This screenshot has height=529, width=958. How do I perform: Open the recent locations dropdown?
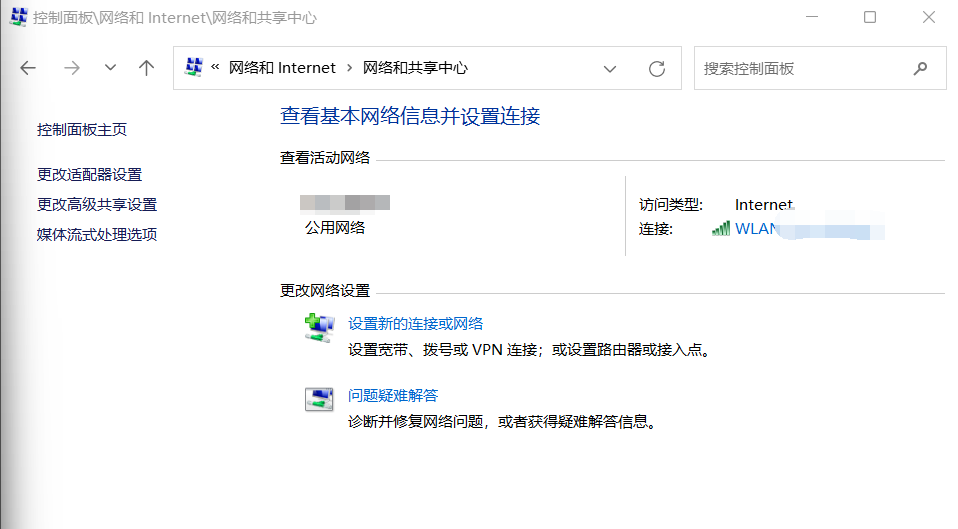(x=110, y=68)
